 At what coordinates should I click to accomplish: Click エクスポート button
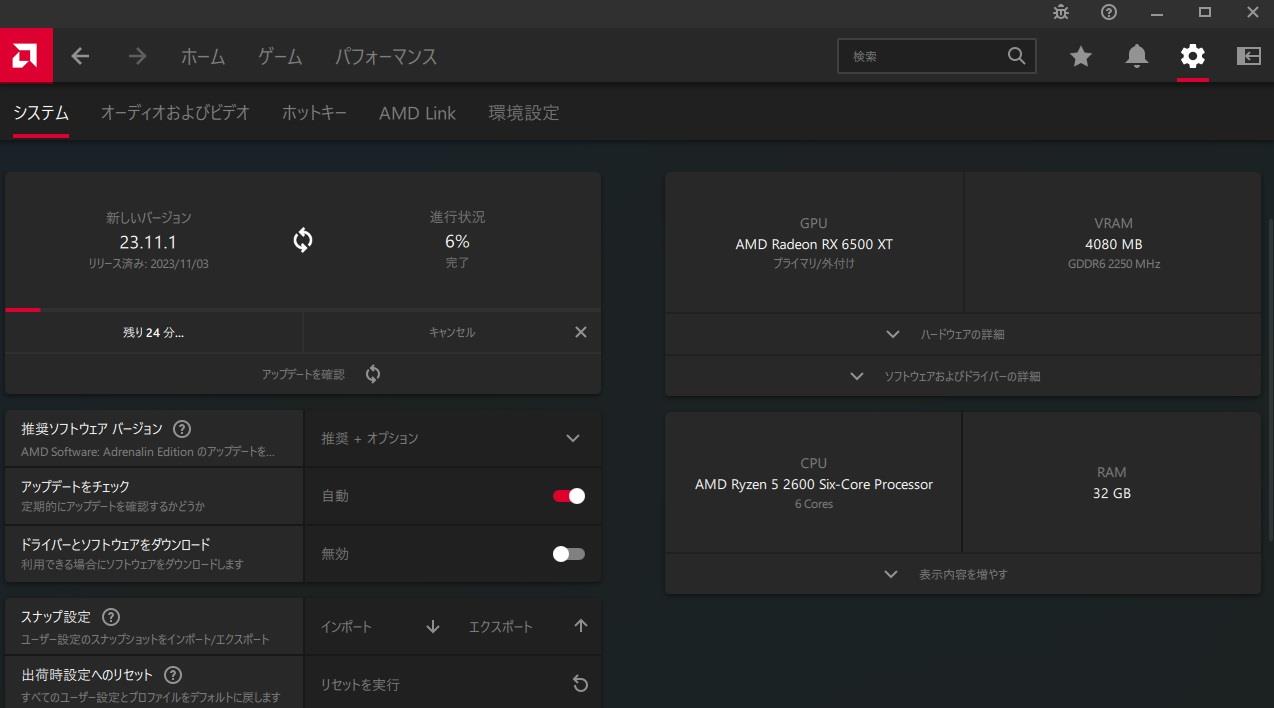pyautogui.click(x=527, y=627)
